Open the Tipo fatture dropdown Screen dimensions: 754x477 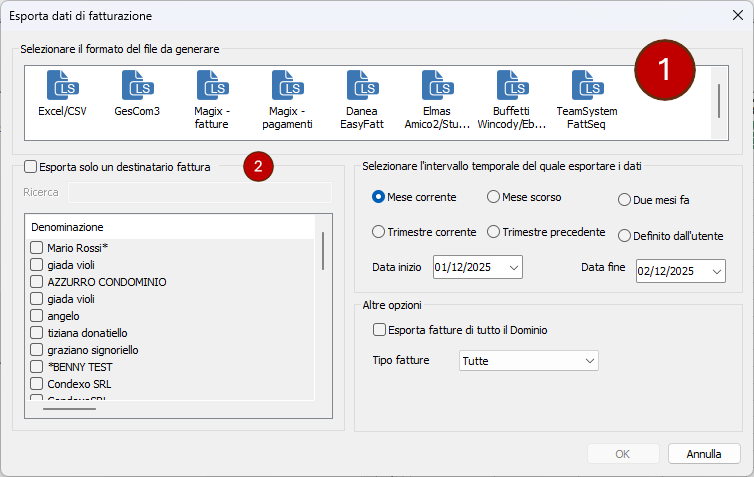[x=588, y=360]
